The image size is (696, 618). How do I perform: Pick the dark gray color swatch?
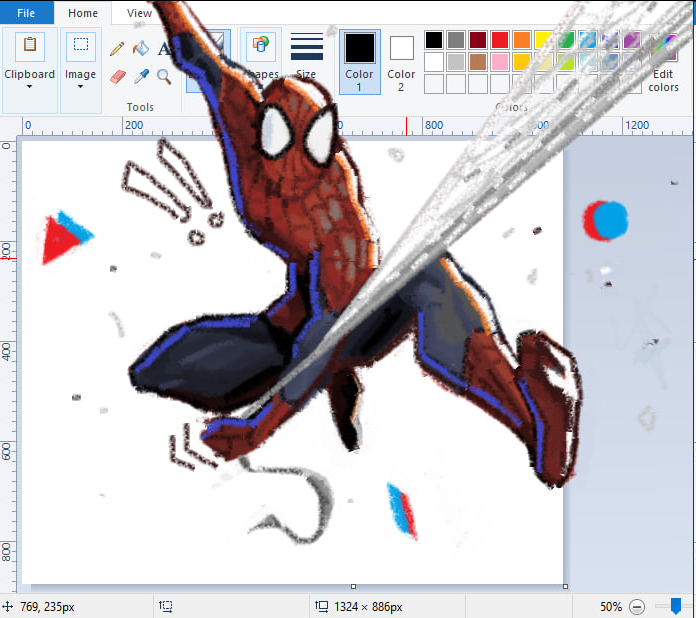pyautogui.click(x=456, y=40)
